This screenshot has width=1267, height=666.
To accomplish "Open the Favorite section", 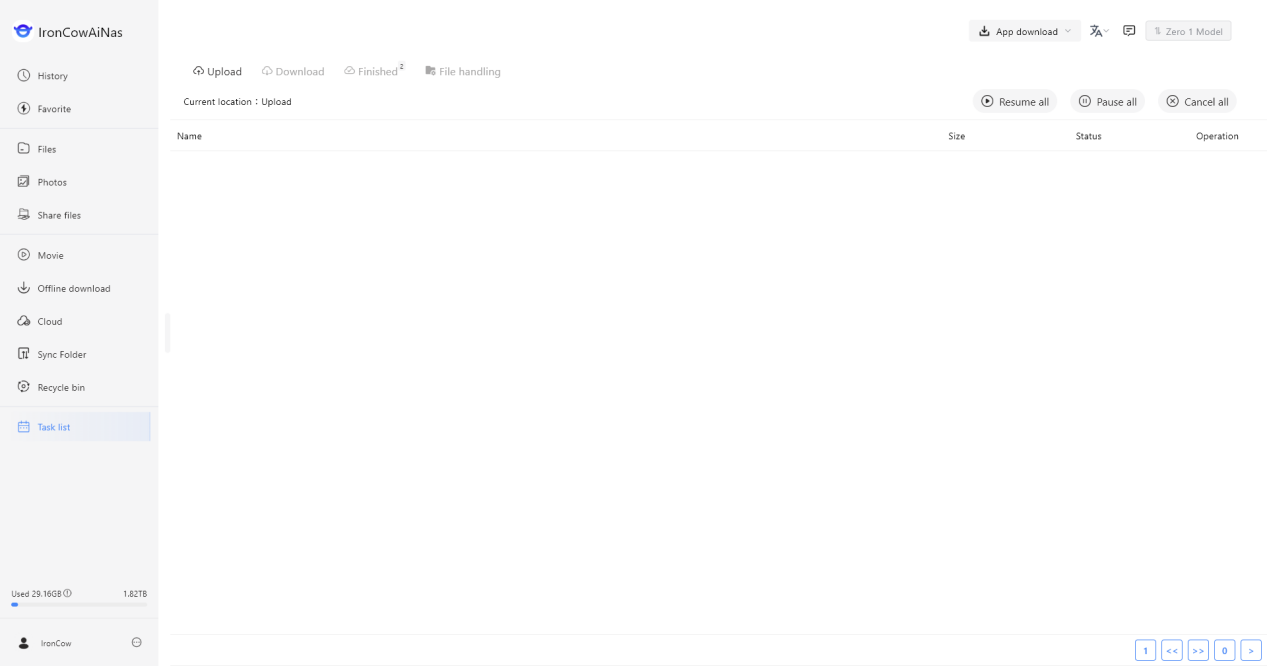I will pyautogui.click(x=54, y=108).
